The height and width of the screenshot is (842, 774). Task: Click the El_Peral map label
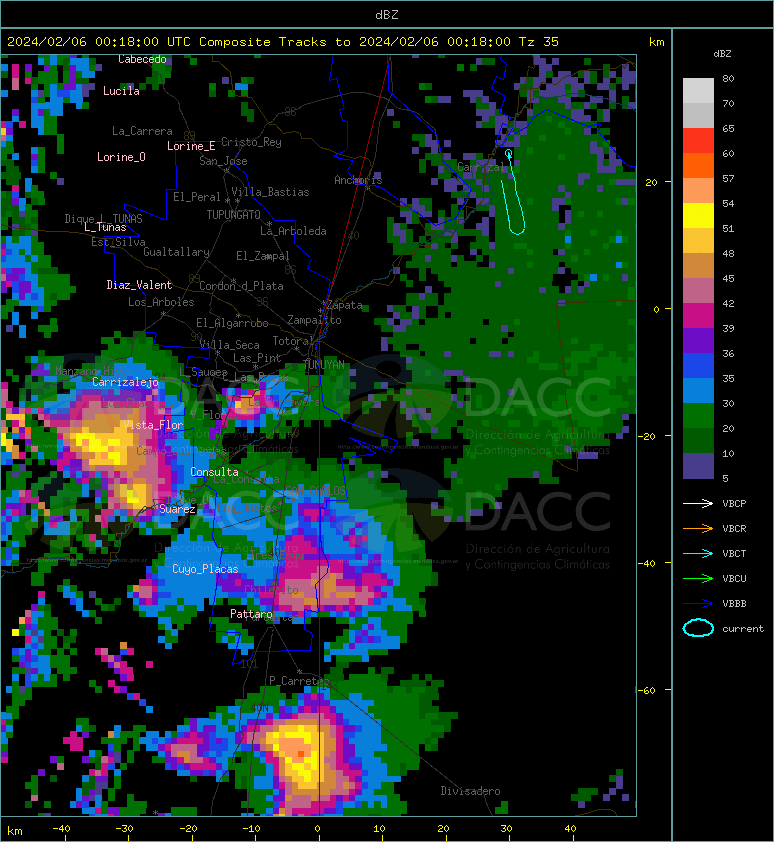(x=197, y=197)
